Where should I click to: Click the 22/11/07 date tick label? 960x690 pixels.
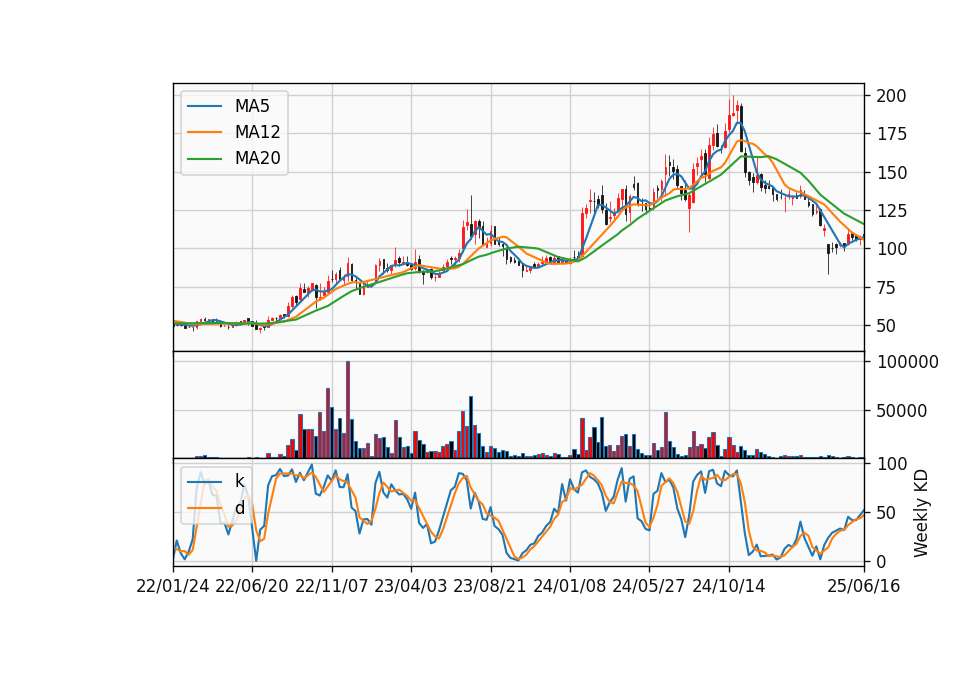332,587
